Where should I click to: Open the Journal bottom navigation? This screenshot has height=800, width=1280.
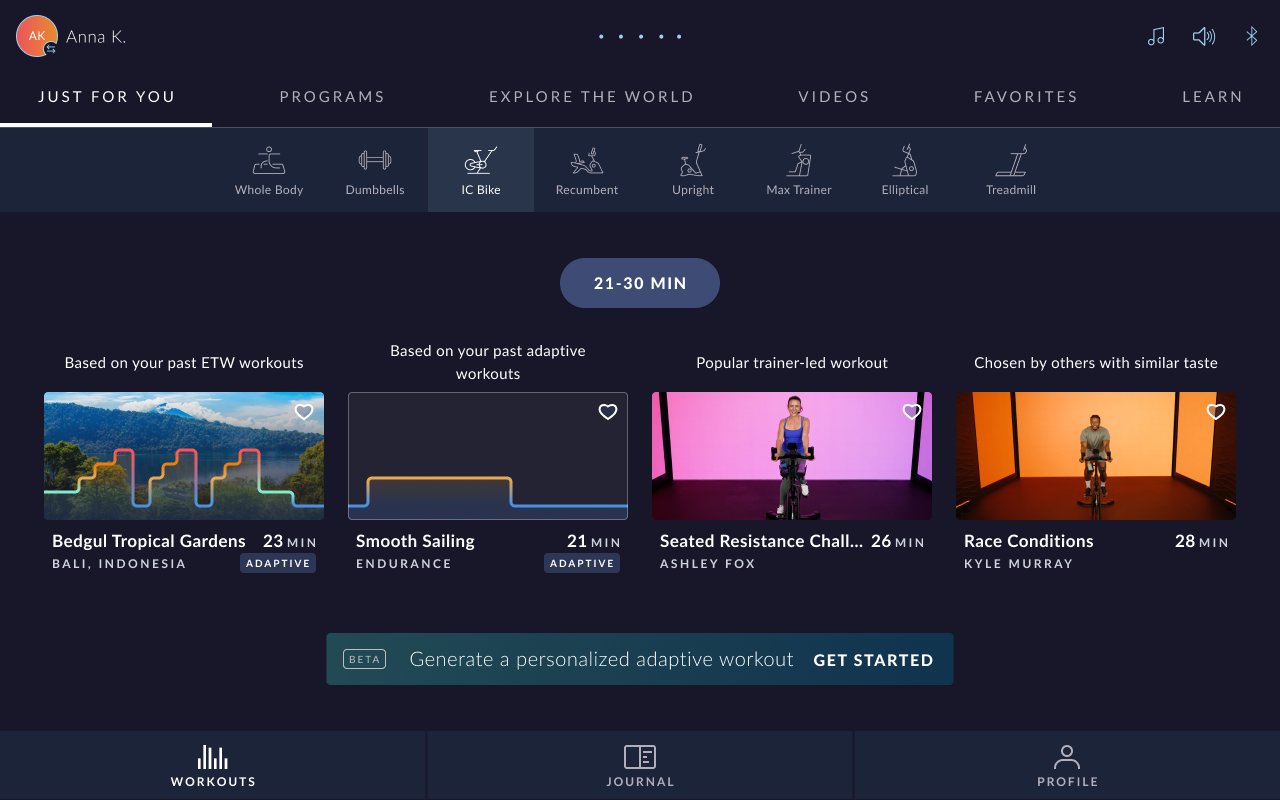640,765
